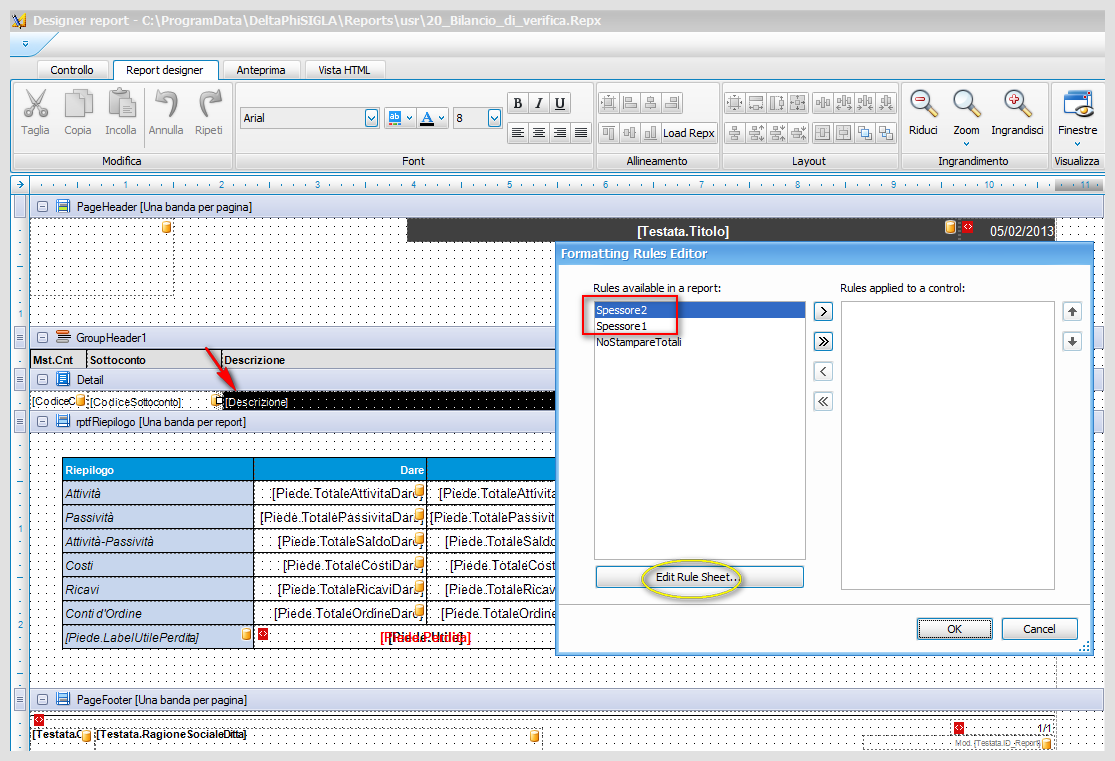1115x761 pixels.
Task: Open the Finestre visualizza icon
Action: pos(1077,104)
